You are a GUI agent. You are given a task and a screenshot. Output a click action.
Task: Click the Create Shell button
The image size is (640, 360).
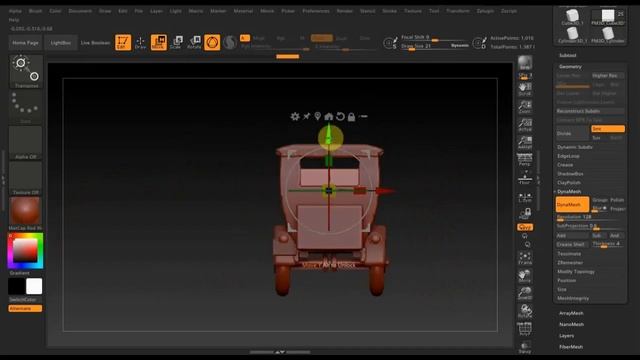[x=571, y=244]
